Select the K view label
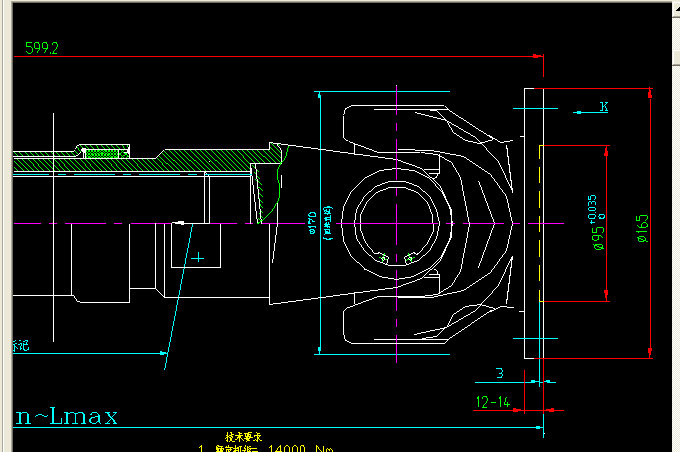 pyautogui.click(x=603, y=106)
